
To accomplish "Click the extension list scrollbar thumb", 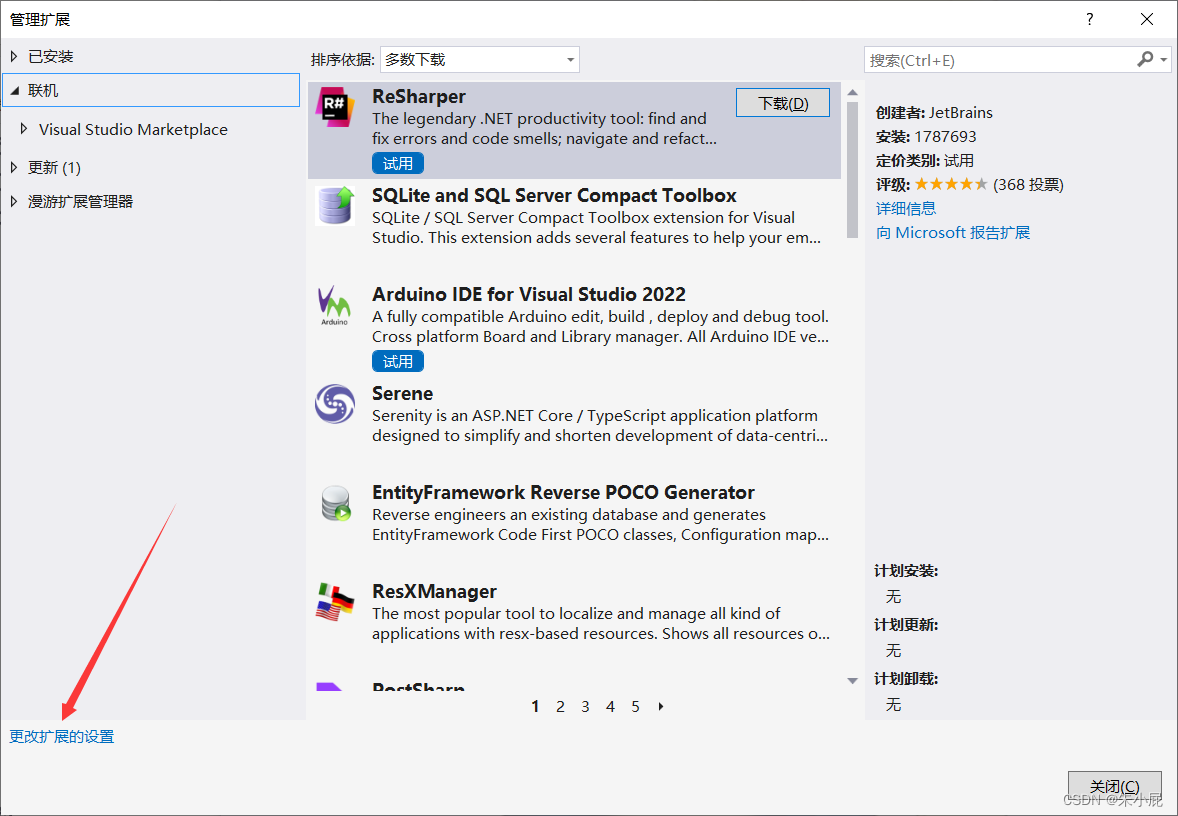I will (852, 171).
